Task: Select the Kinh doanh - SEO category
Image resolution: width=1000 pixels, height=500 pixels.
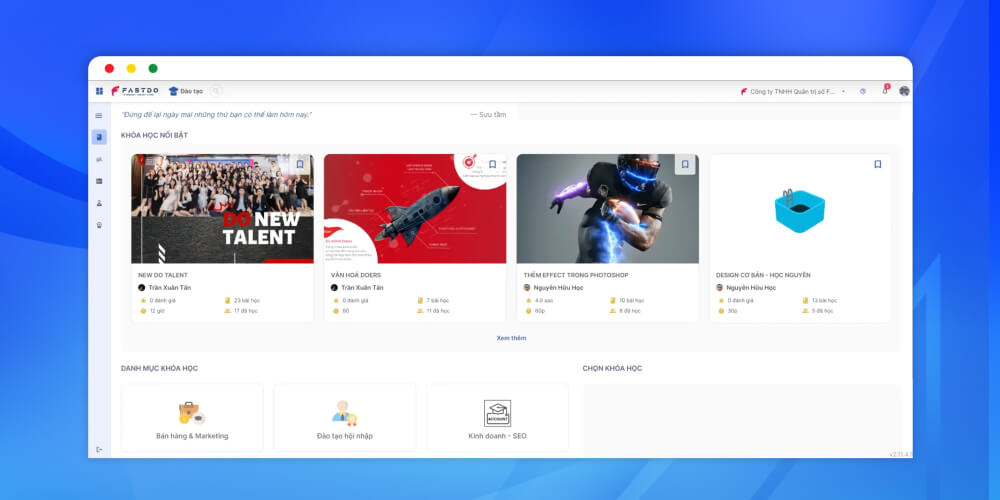Action: click(497, 418)
